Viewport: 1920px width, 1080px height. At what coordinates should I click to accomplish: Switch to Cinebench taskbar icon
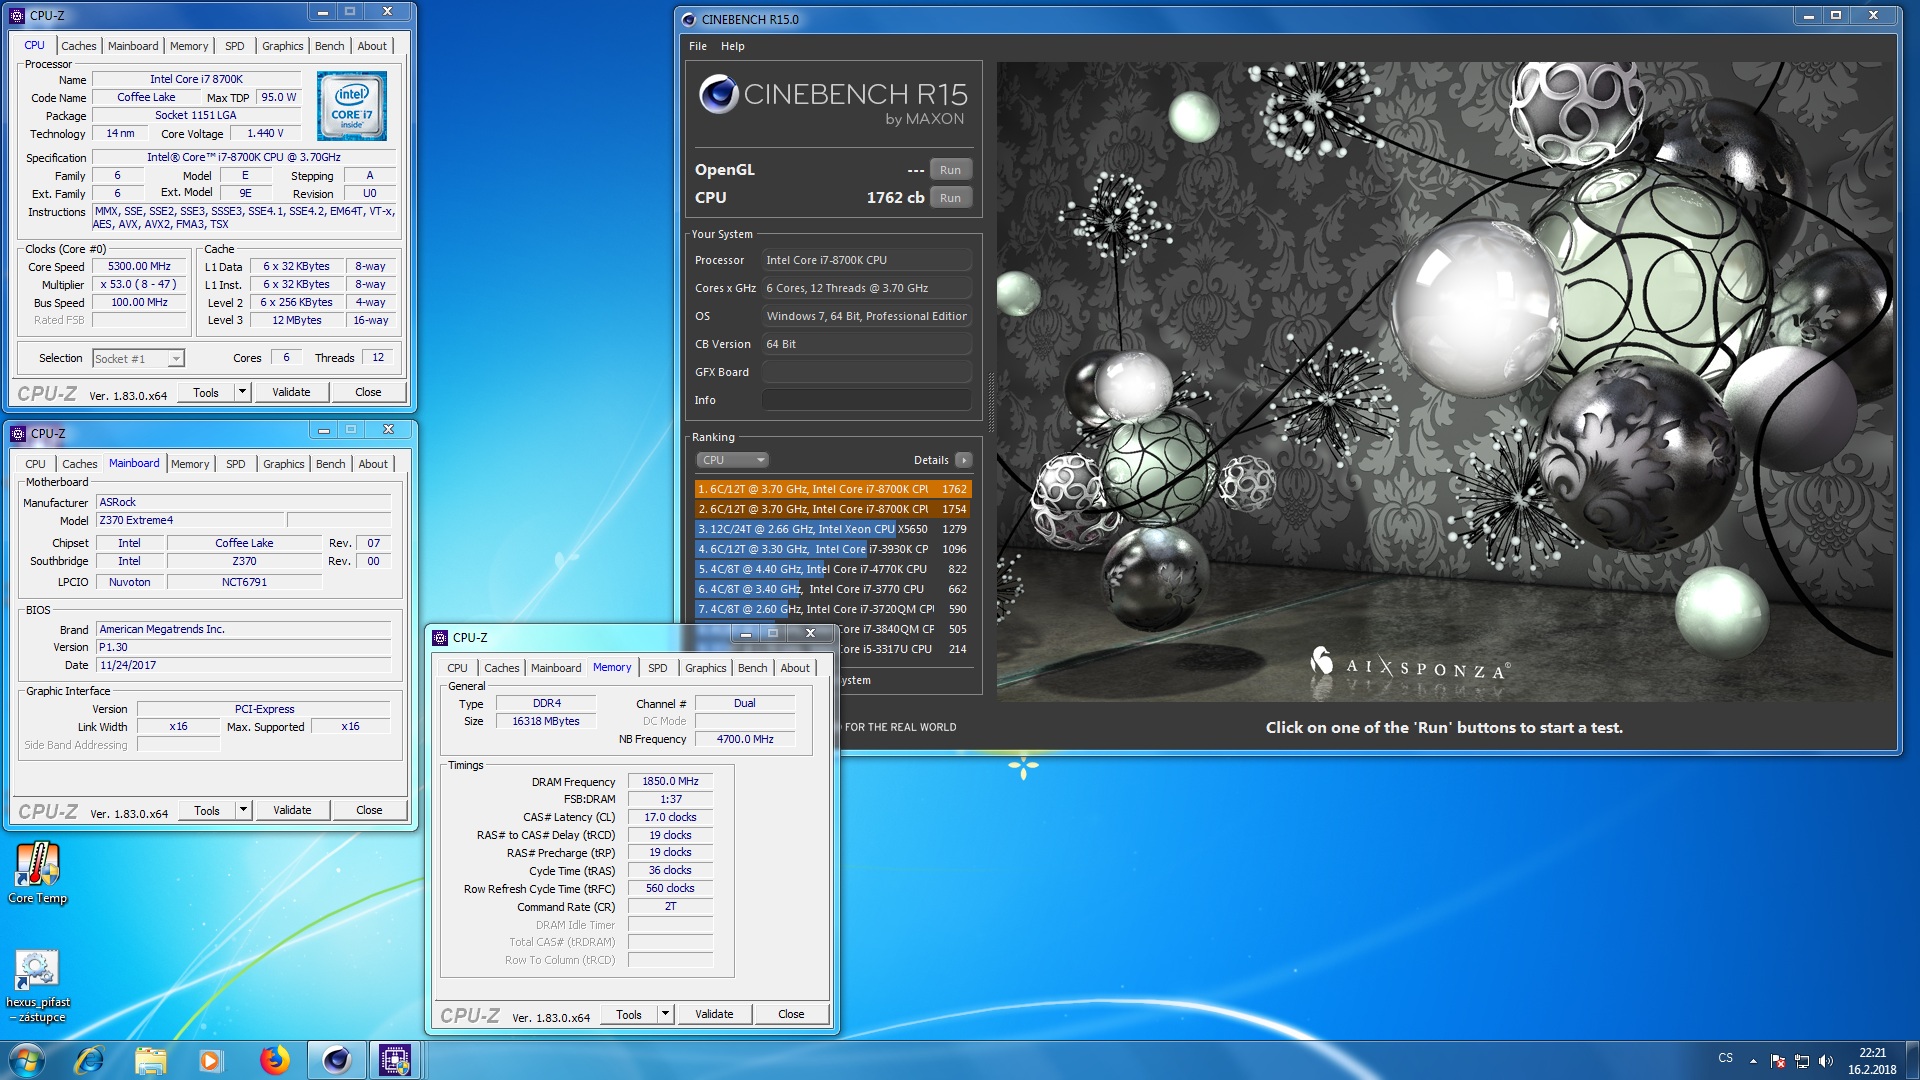(336, 1060)
